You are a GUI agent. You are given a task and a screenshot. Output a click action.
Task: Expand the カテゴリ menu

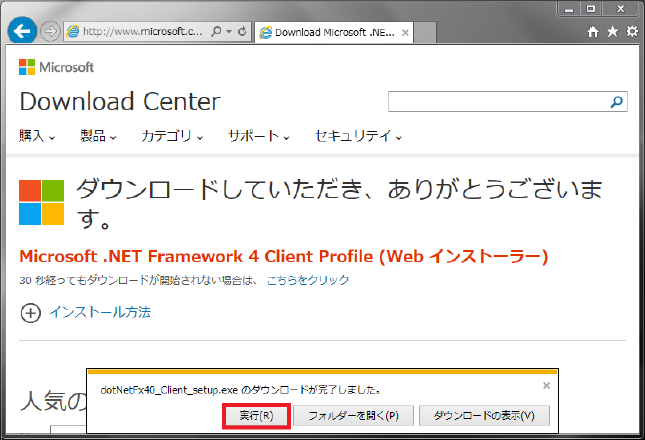[x=172, y=136]
